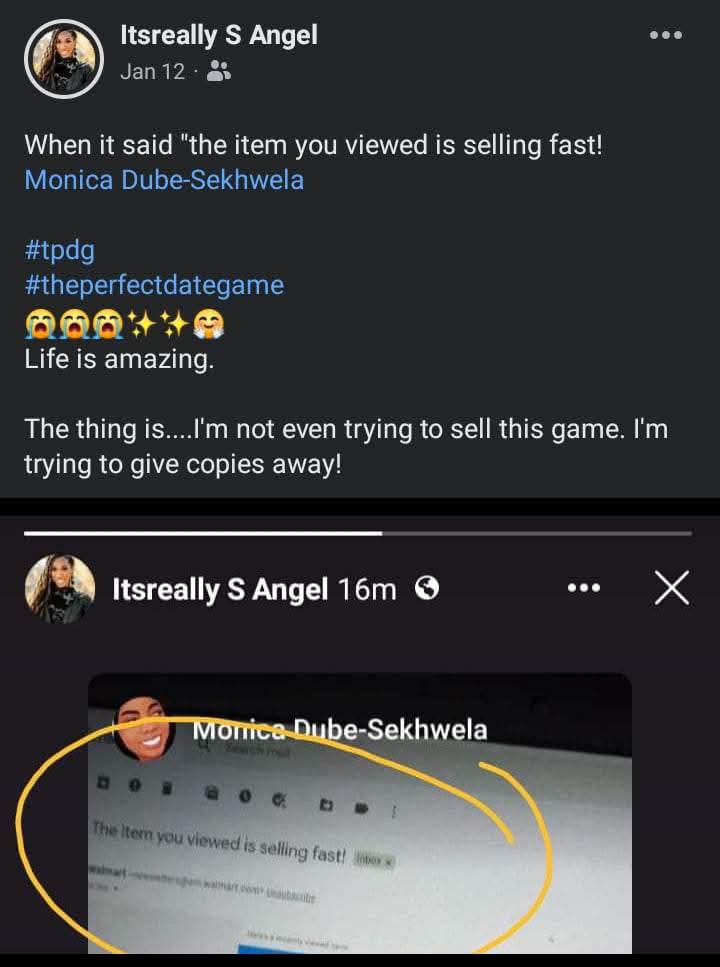Image resolution: width=720 pixels, height=967 pixels.
Task: Click the Inbox label tag beside the email subject
Action: coord(376,858)
